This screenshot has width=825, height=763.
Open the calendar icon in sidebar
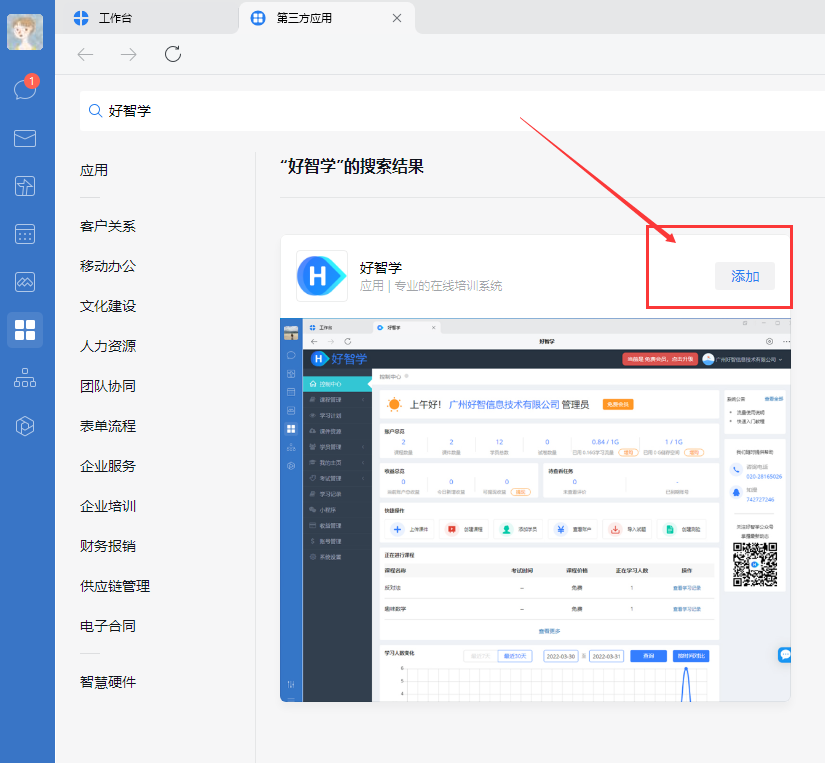[25, 234]
